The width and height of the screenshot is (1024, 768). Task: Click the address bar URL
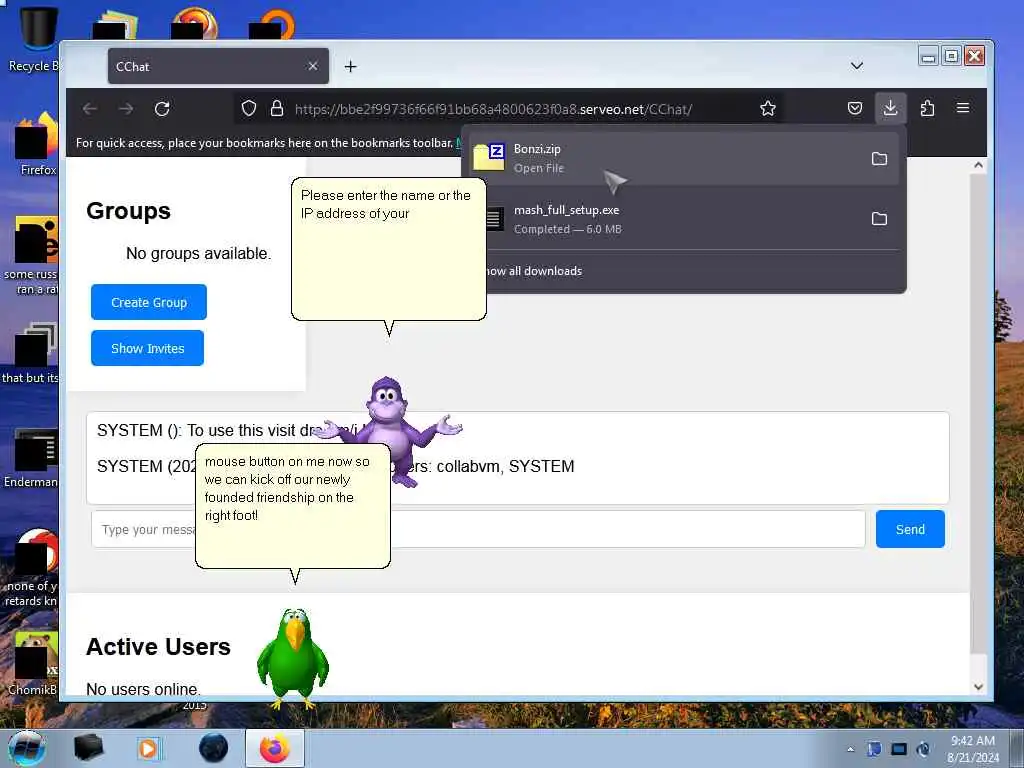tap(493, 109)
